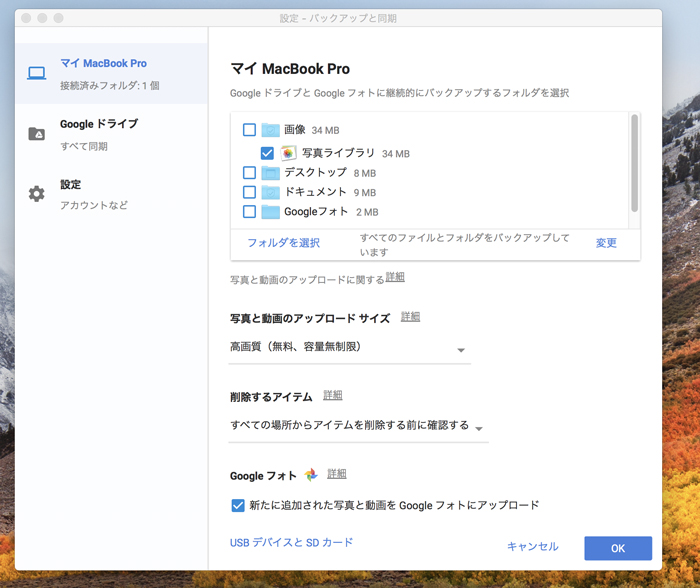Check the デスクトップ checkbox
Viewport: 700px width, 588px height.
(x=249, y=172)
